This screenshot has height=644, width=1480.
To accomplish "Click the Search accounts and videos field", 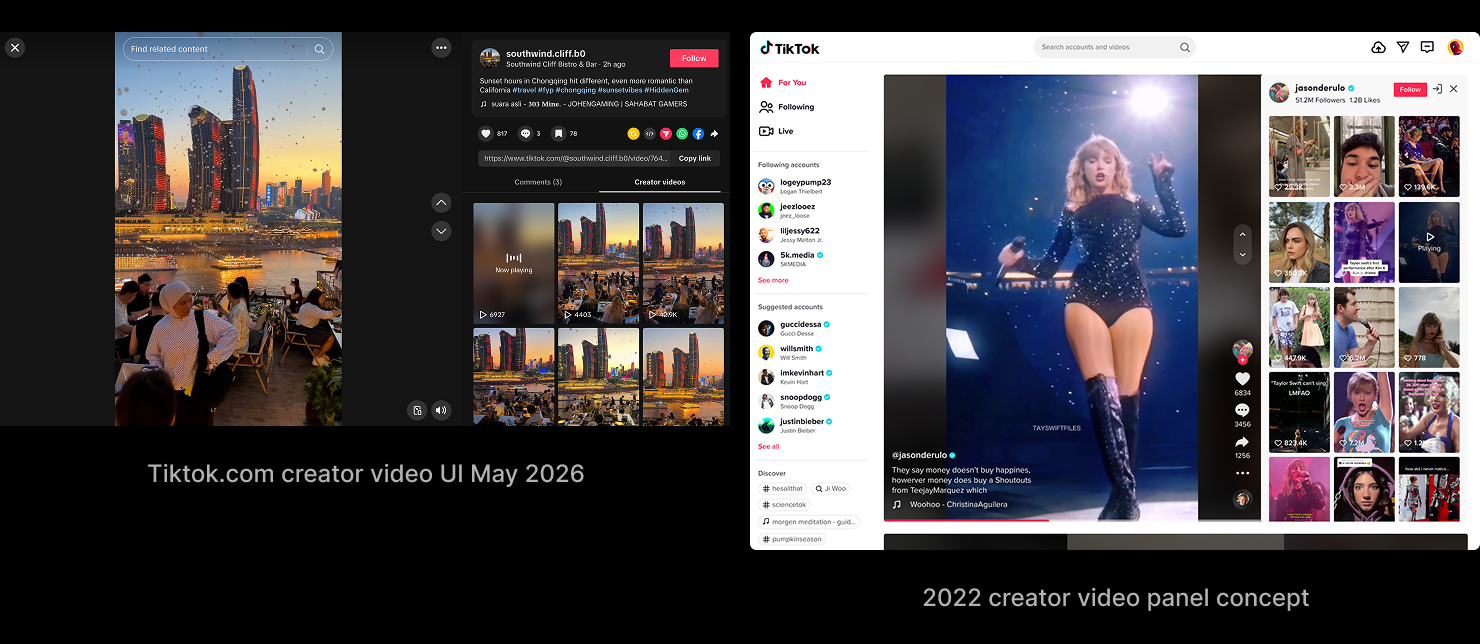I will [1114, 47].
